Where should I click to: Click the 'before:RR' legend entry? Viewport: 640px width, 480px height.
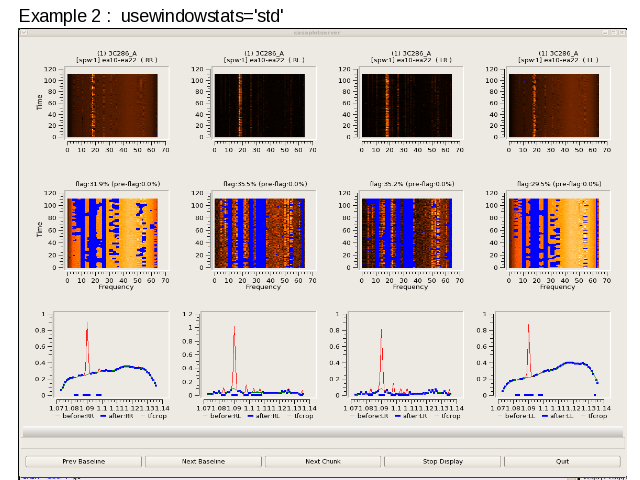tap(74, 416)
